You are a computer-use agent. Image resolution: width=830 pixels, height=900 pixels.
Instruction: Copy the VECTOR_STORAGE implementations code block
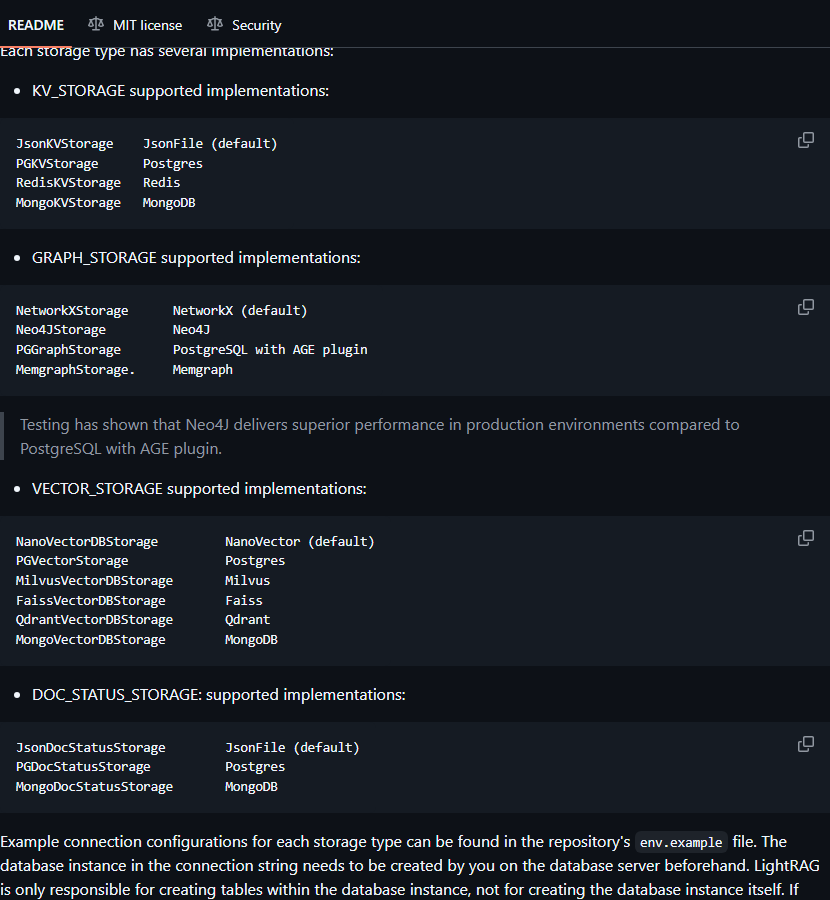[x=805, y=538]
